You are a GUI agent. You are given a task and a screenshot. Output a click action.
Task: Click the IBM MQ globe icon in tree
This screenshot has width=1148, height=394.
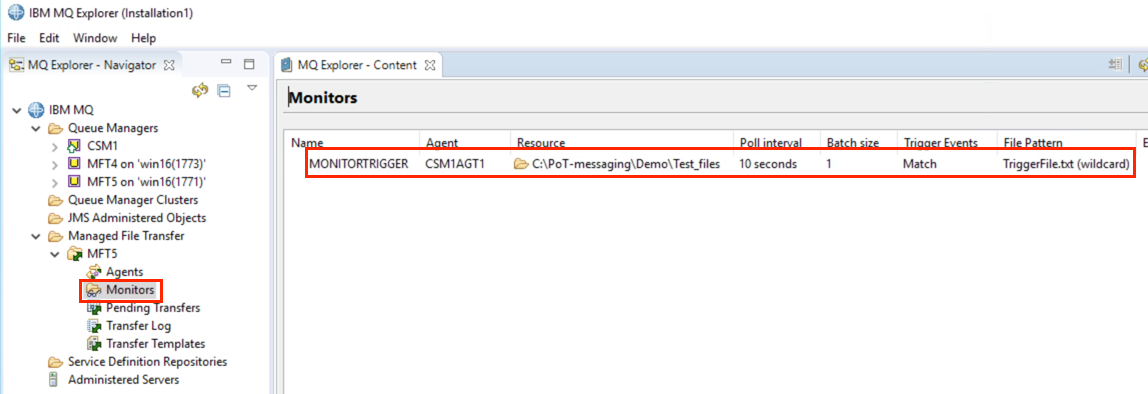click(36, 111)
